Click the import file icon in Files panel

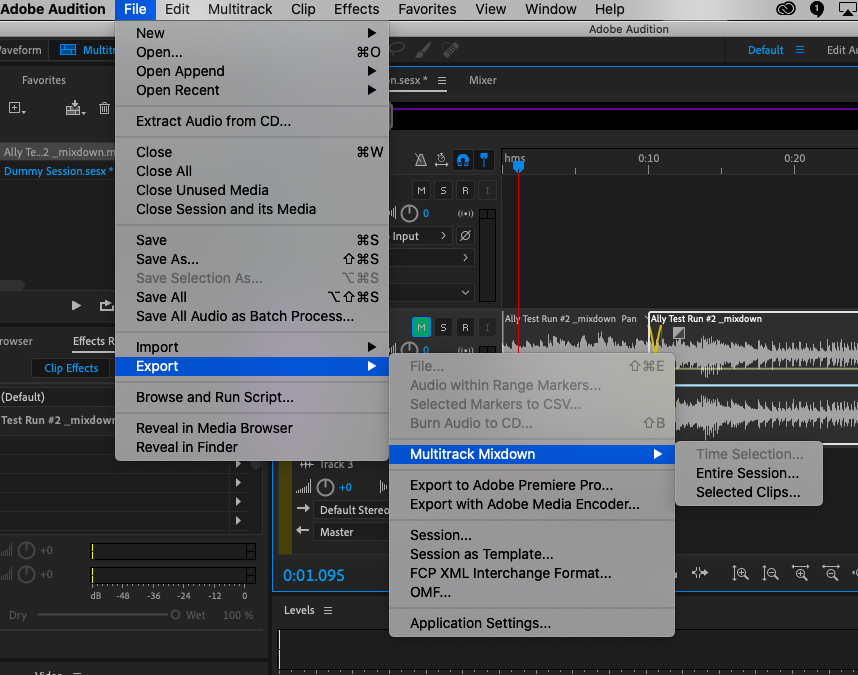pyautogui.click(x=75, y=108)
